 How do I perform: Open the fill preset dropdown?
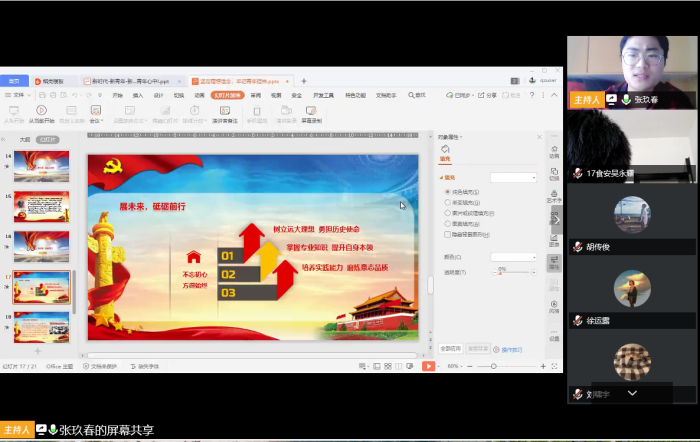click(x=513, y=177)
